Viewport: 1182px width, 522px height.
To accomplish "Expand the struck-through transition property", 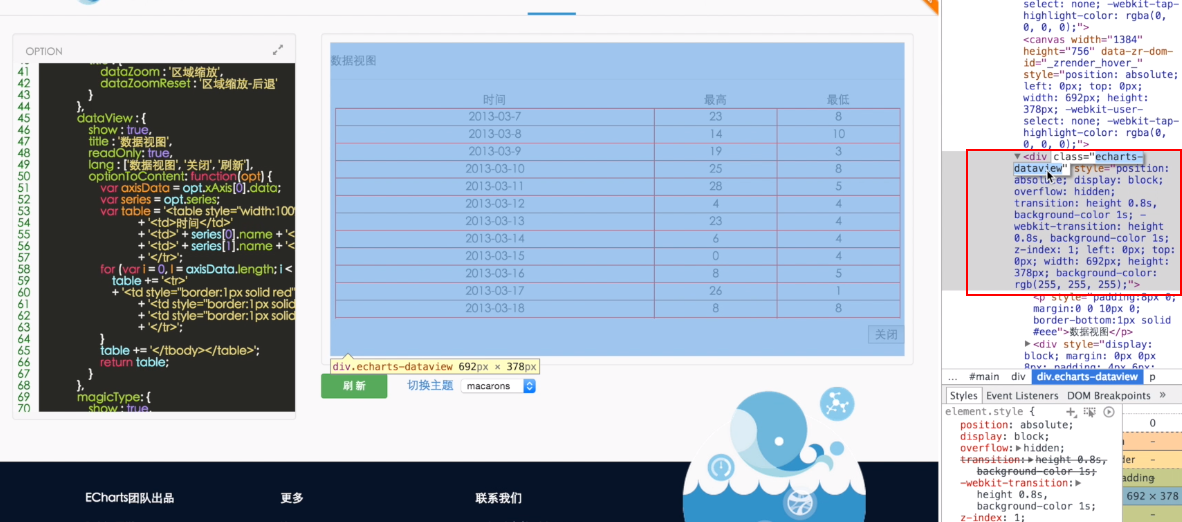I will coord(1030,459).
